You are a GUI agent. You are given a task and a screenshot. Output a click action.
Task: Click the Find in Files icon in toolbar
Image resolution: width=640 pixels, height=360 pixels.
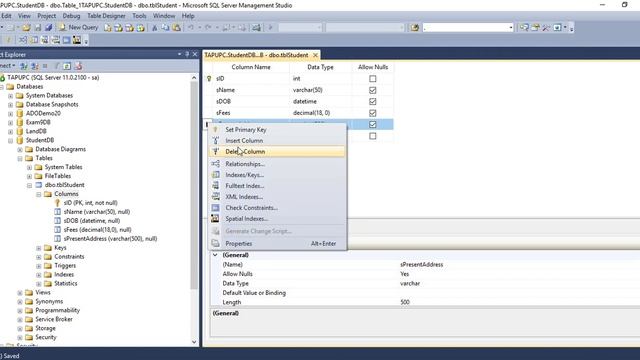[x=415, y=28]
